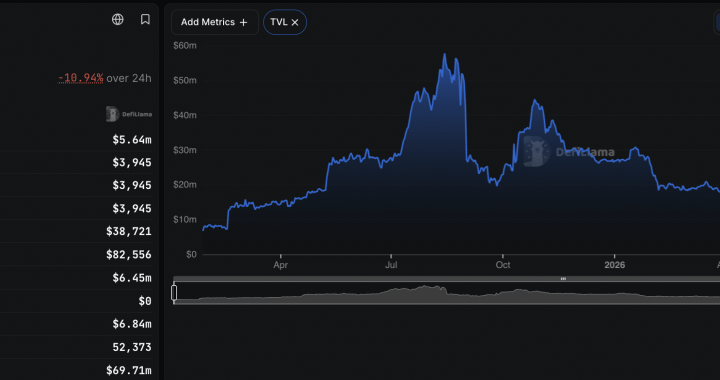Click the left handle of the range slider
Image resolution: width=720 pixels, height=380 pixels.
(174, 293)
